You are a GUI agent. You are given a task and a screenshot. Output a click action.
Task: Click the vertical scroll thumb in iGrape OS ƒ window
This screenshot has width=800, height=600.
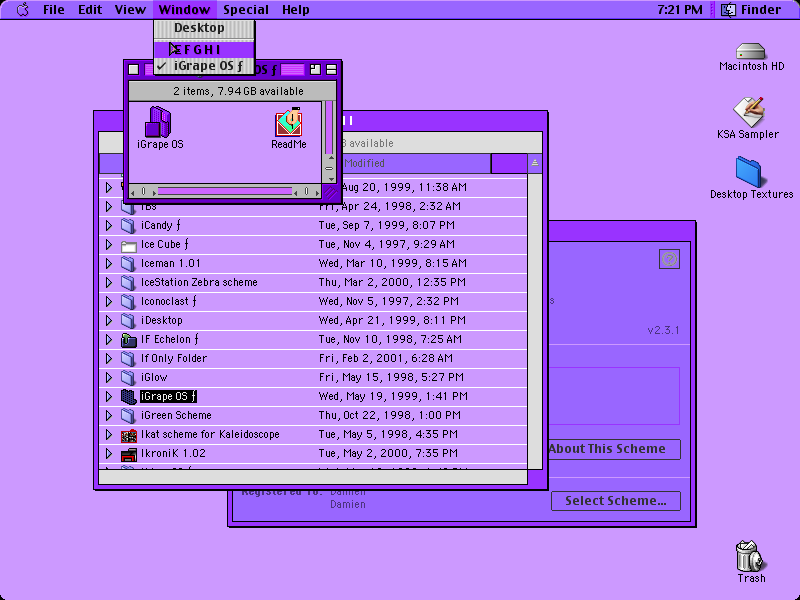point(329,128)
